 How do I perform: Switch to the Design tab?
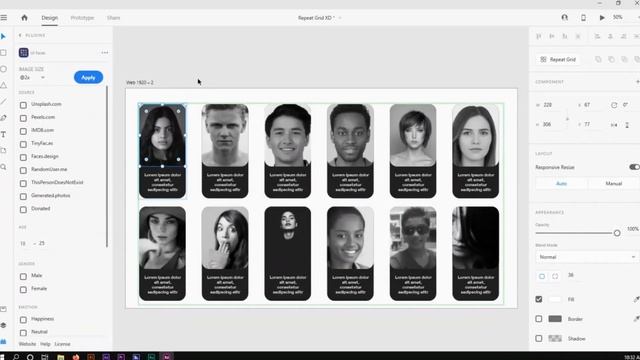(50, 18)
